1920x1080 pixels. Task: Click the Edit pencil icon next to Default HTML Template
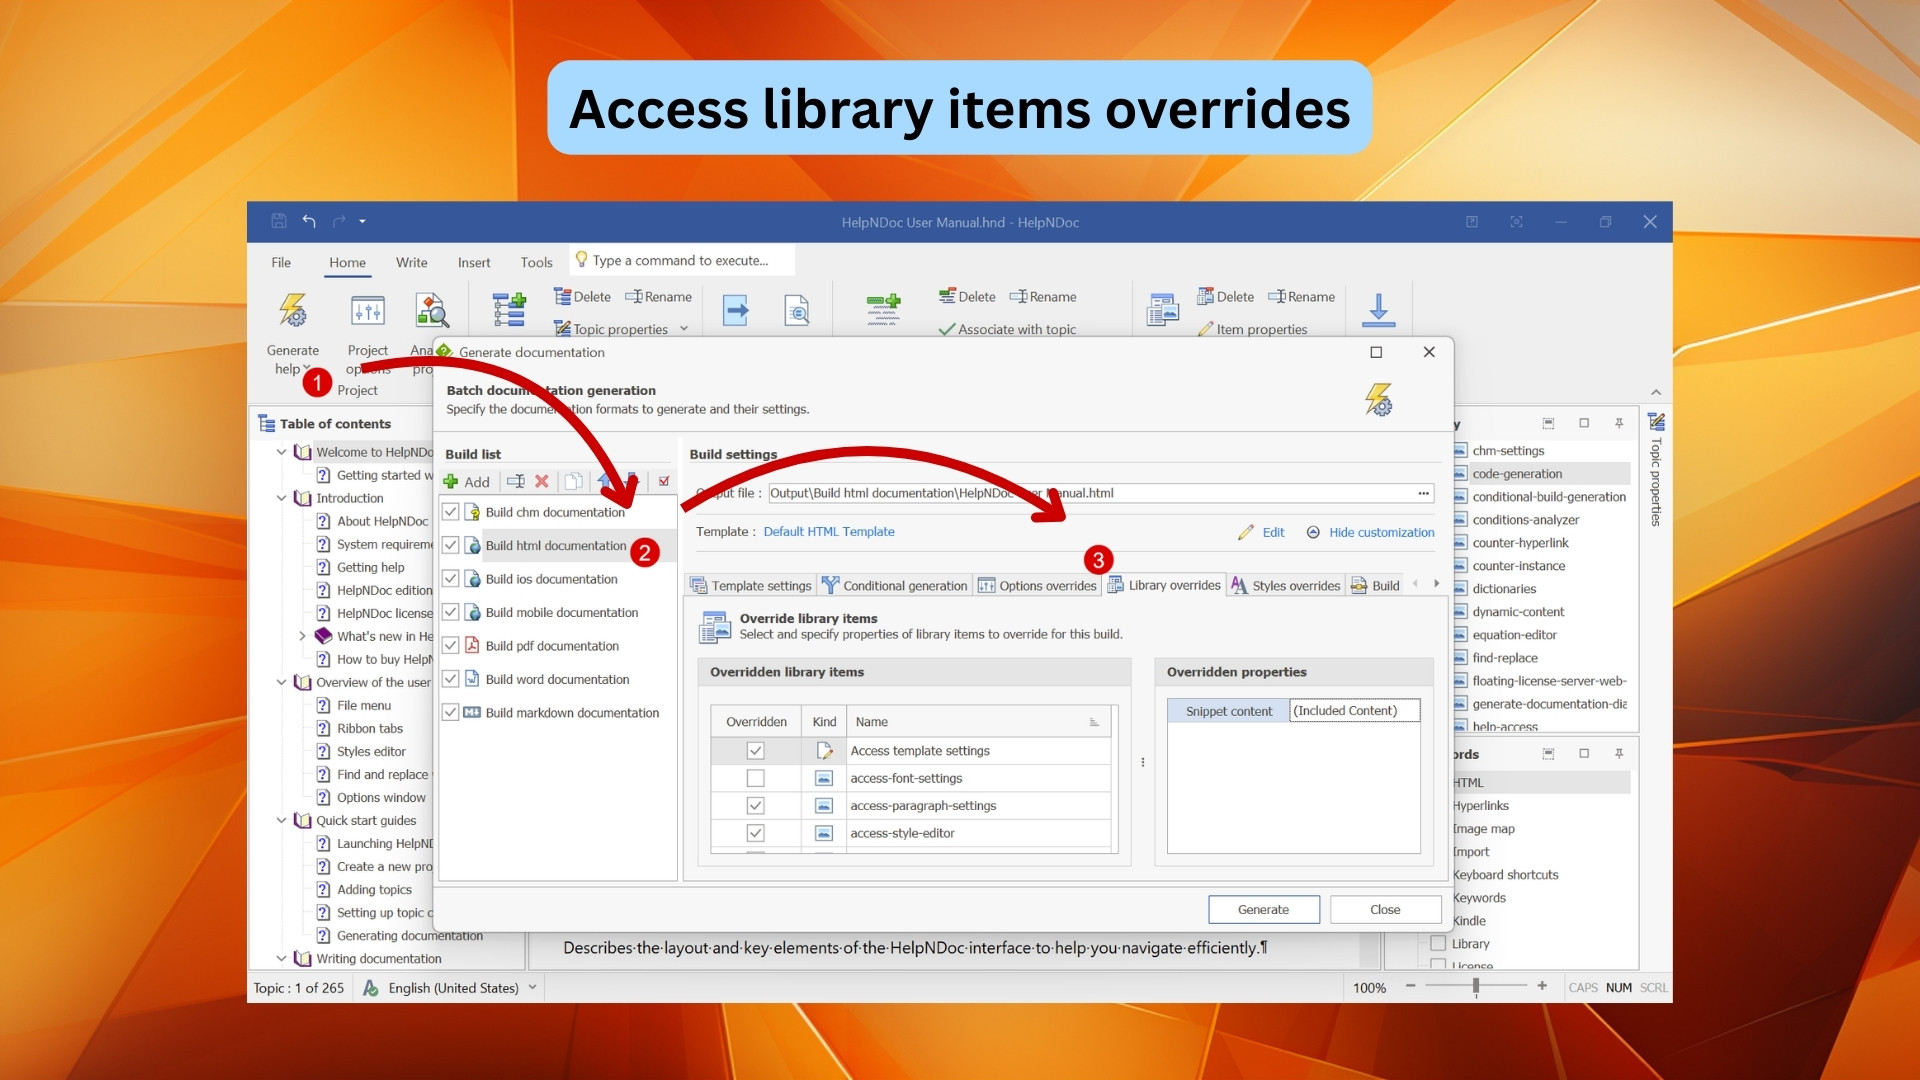tap(1247, 532)
